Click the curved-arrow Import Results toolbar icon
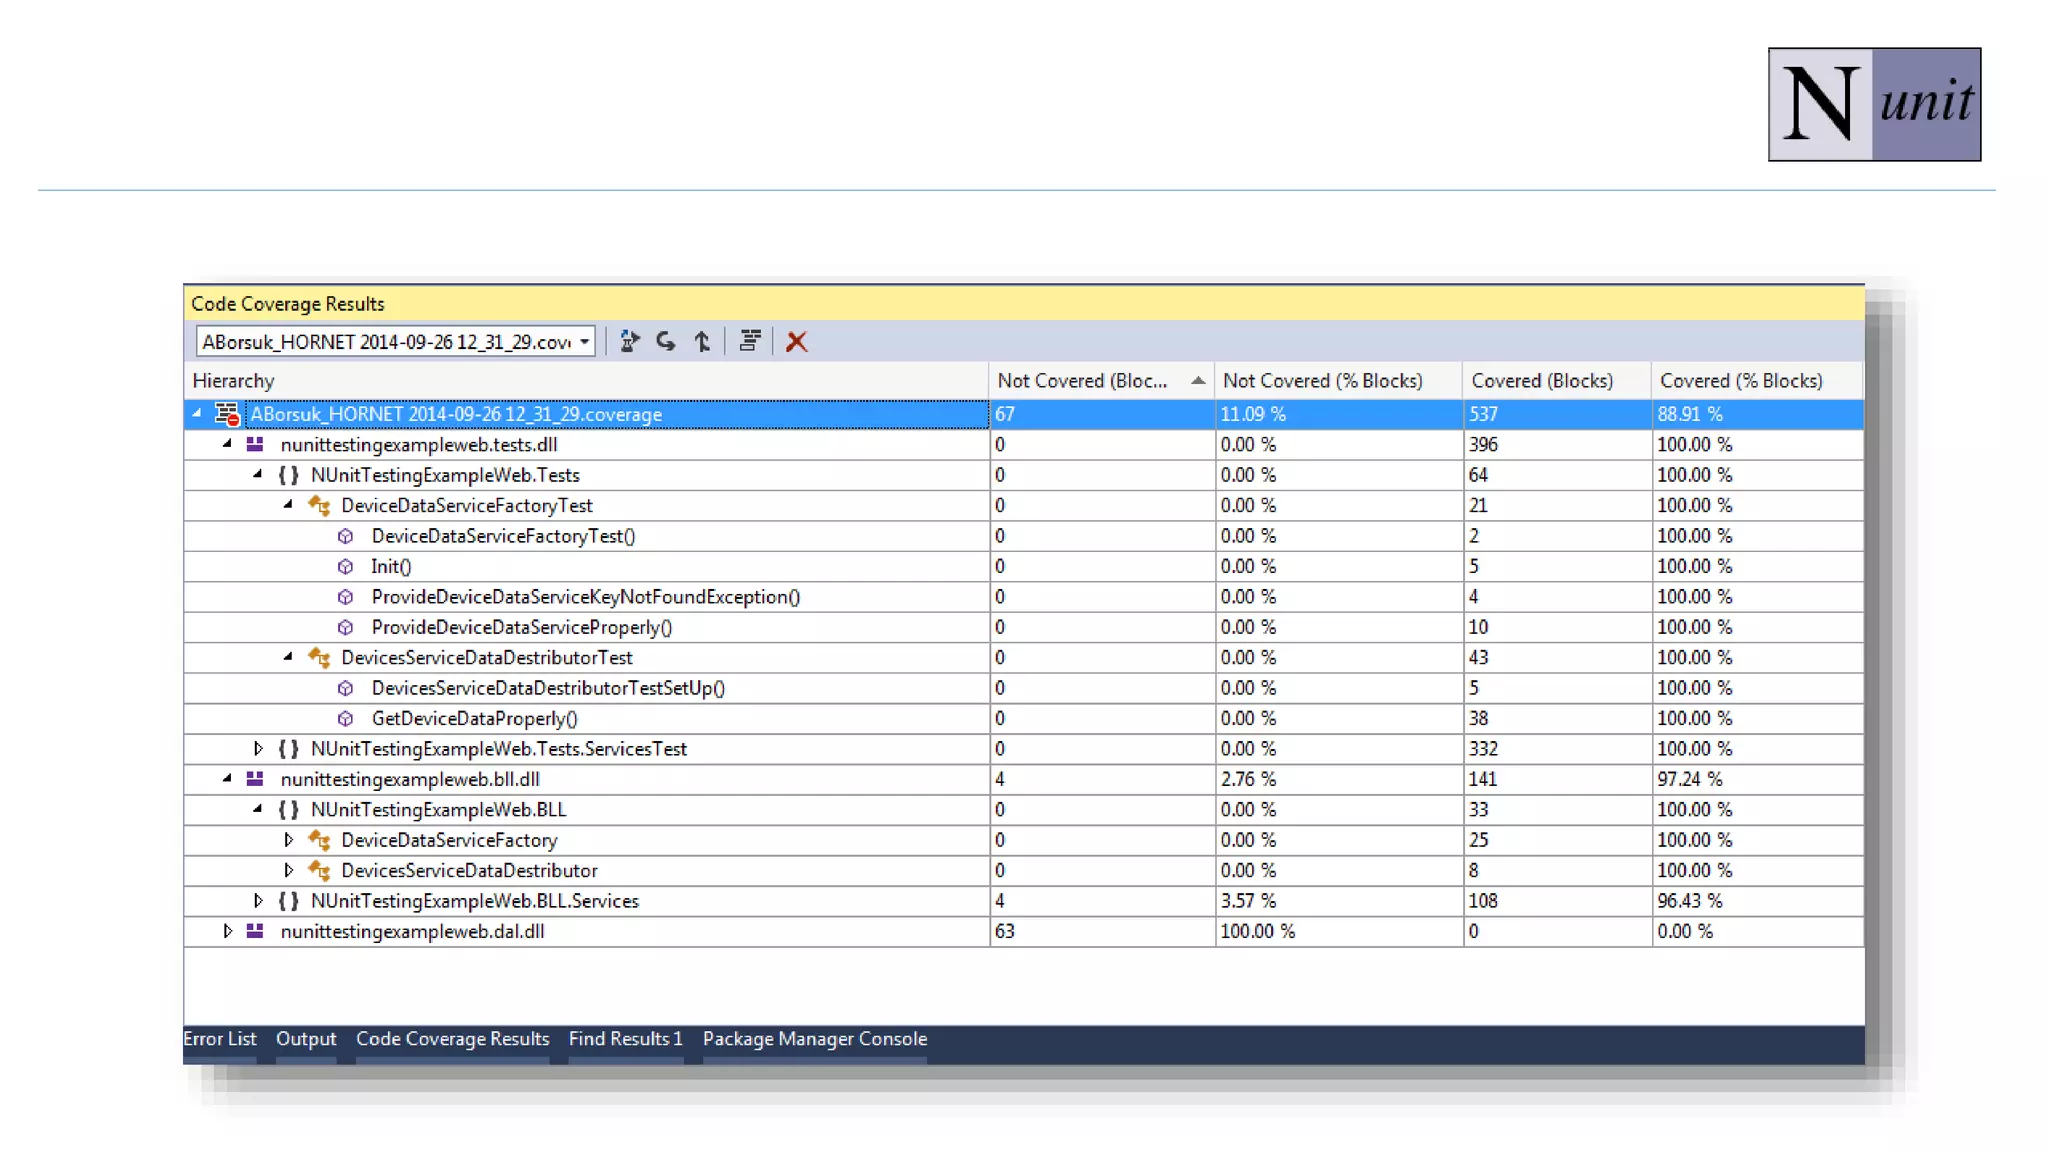Image resolution: width=2048 pixels, height=1152 pixels. click(x=666, y=342)
